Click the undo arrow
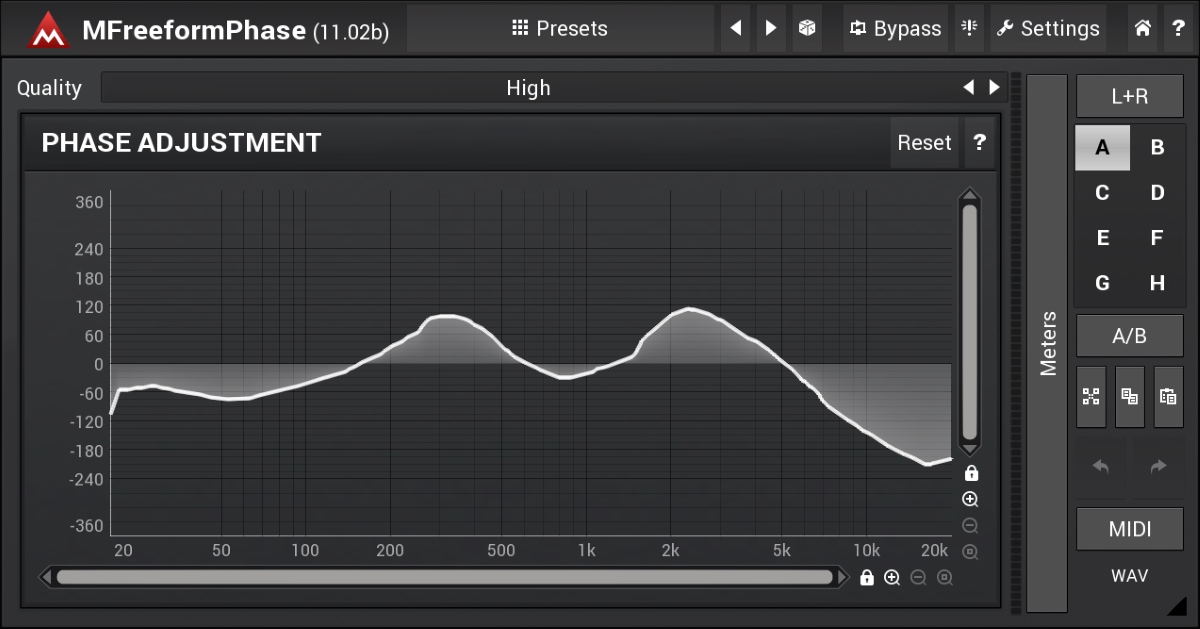This screenshot has width=1200, height=629. click(1101, 467)
